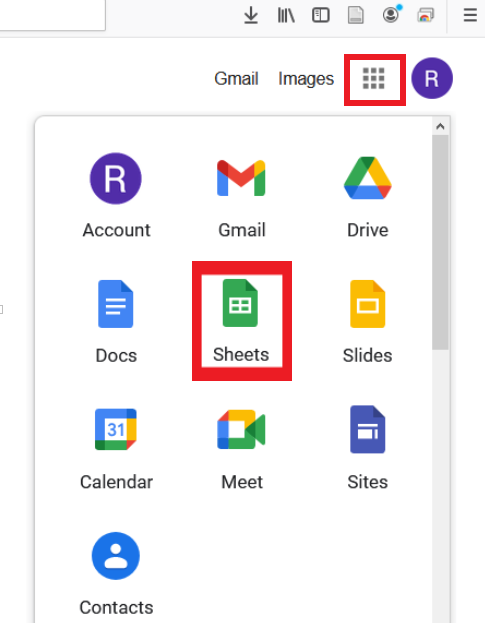Open Gmail from the apps panel
The width and height of the screenshot is (485, 623).
pos(242,197)
